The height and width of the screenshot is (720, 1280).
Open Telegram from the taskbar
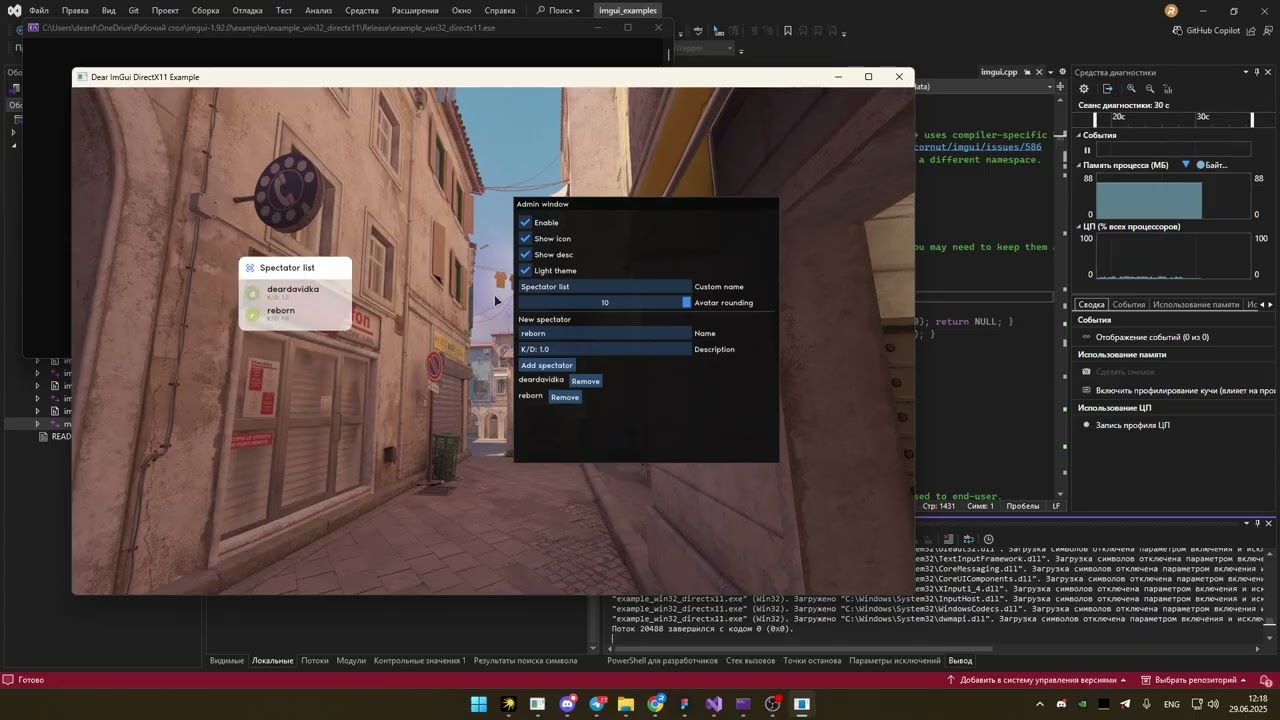597,704
